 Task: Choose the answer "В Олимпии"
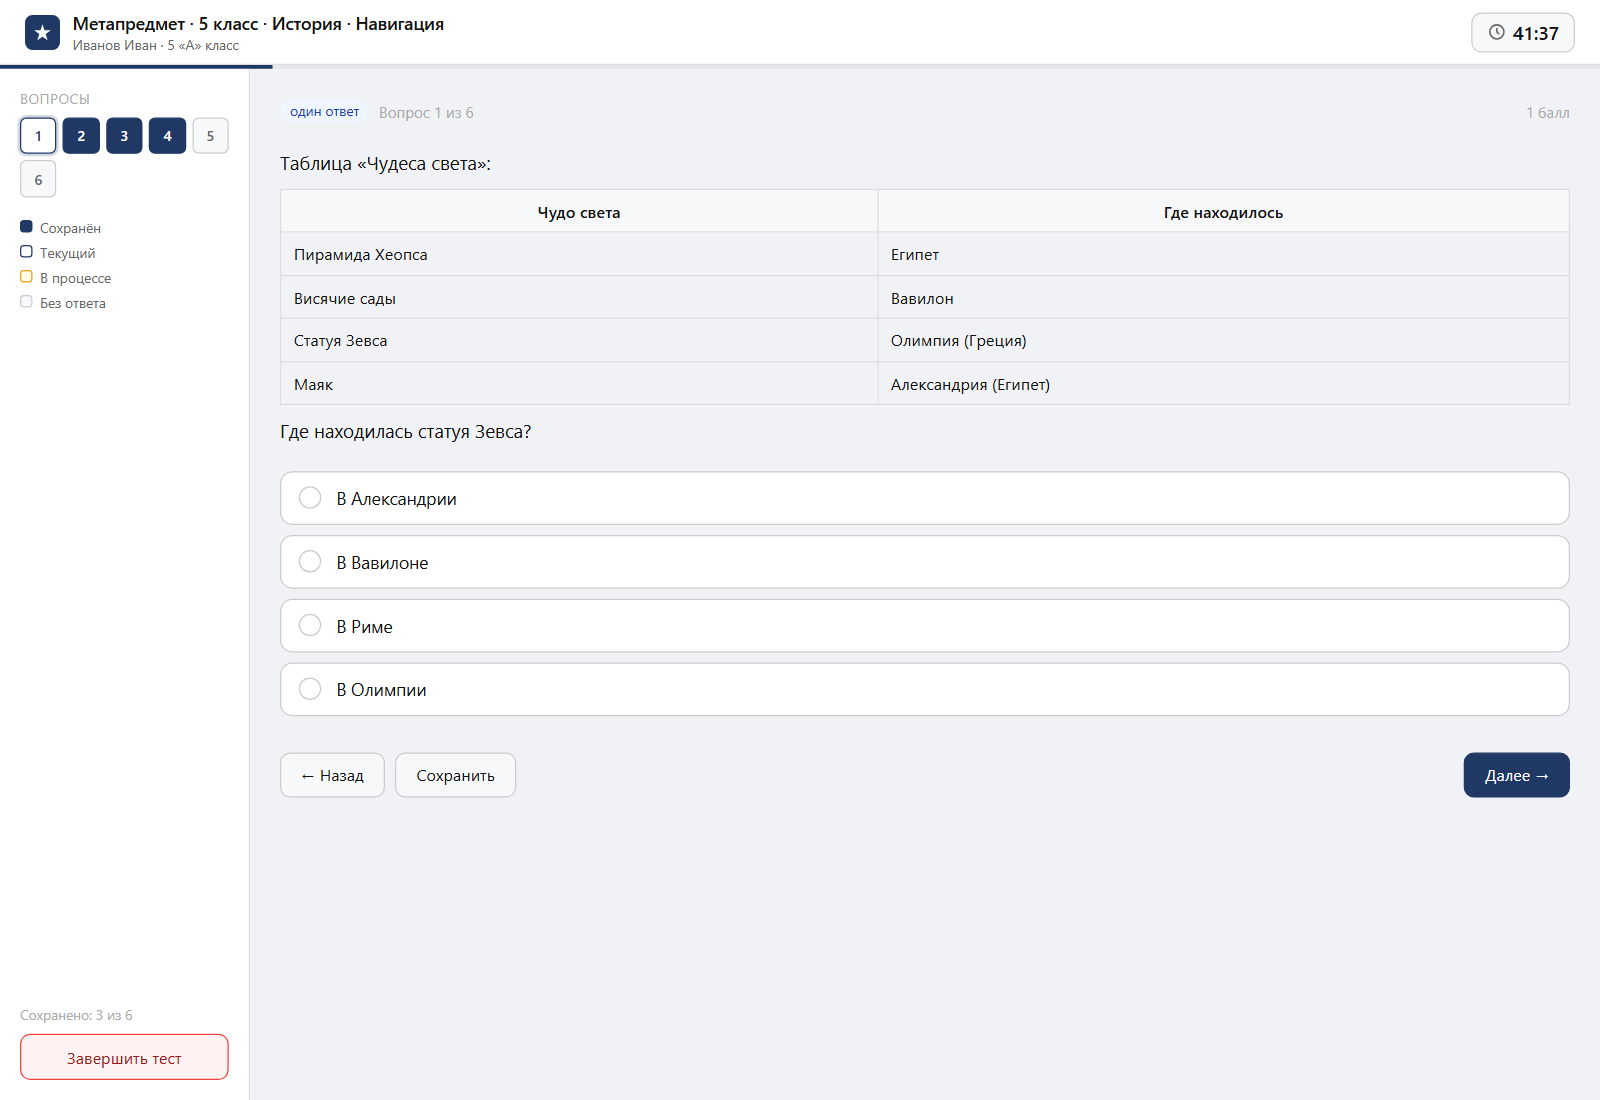(x=924, y=690)
